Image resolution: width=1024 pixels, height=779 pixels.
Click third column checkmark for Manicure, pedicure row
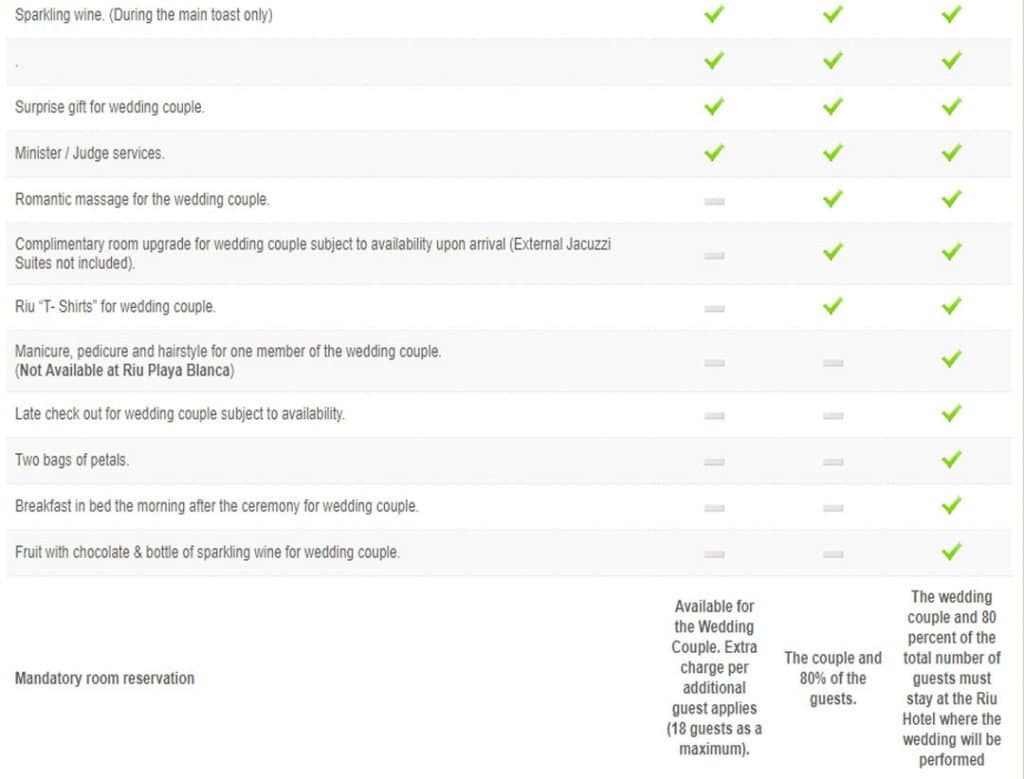tap(951, 358)
